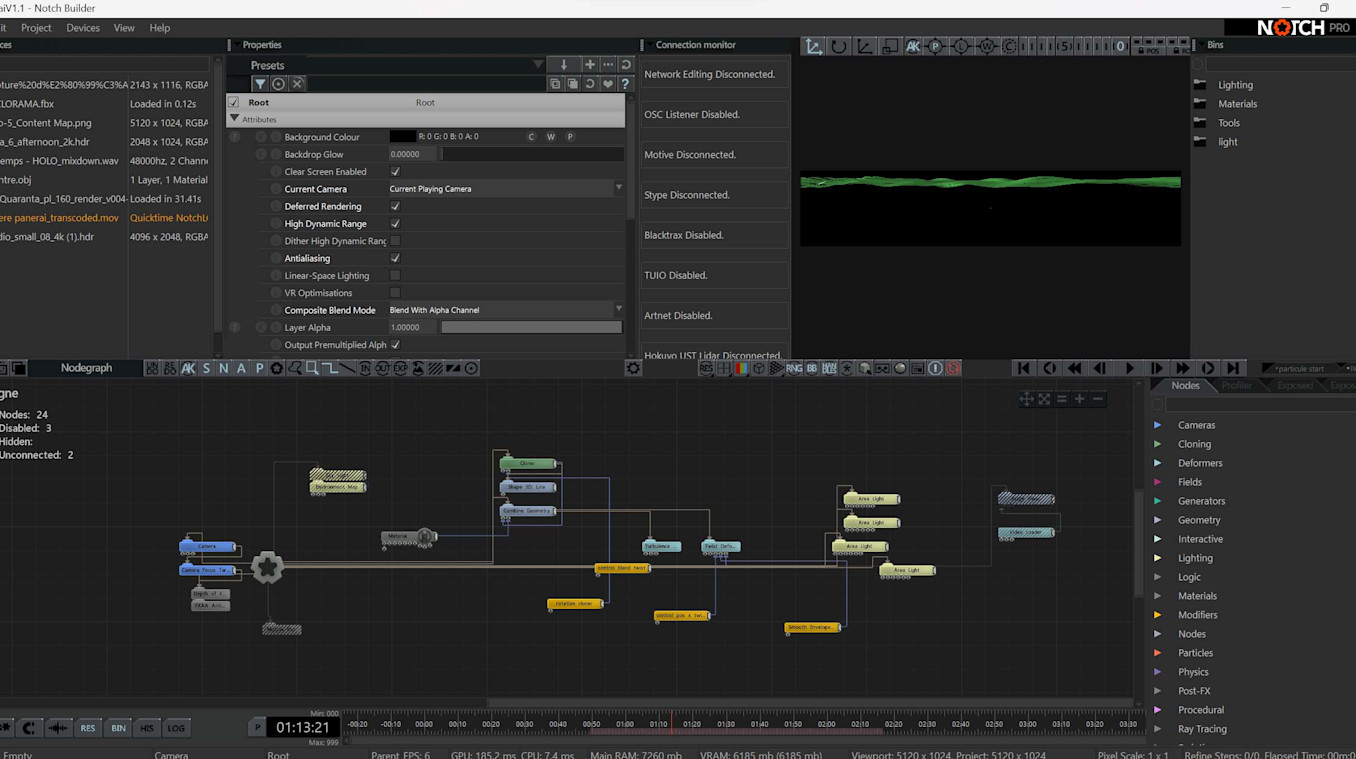Expand the Deformers node category
This screenshot has width=1356, height=759.
[1158, 463]
